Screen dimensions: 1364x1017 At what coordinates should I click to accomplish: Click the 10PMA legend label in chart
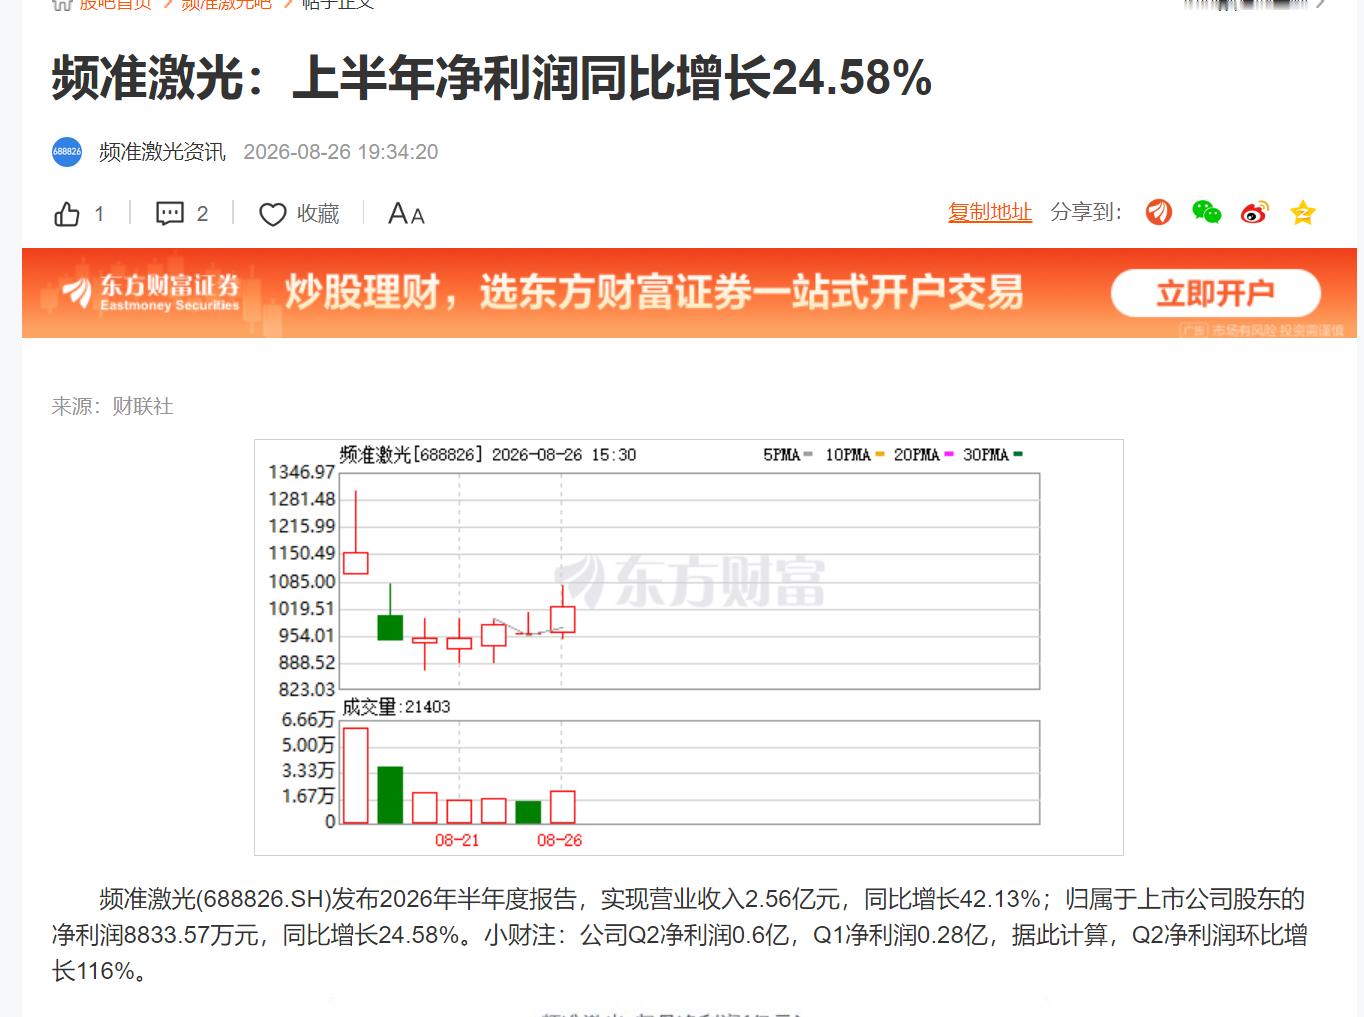point(847,455)
